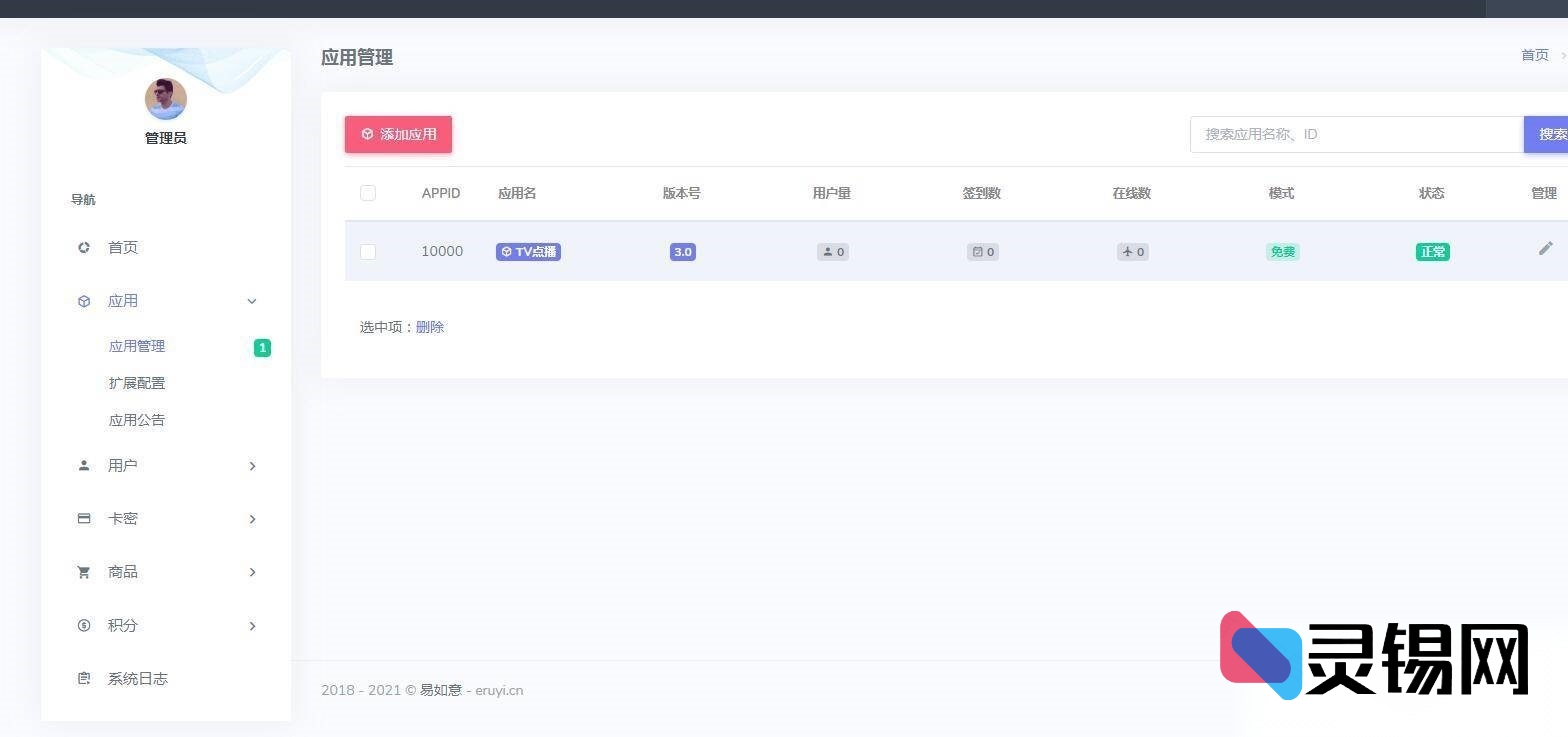Image resolution: width=1568 pixels, height=737 pixels.
Task: Click the 应用名 column header
Action: (x=517, y=193)
